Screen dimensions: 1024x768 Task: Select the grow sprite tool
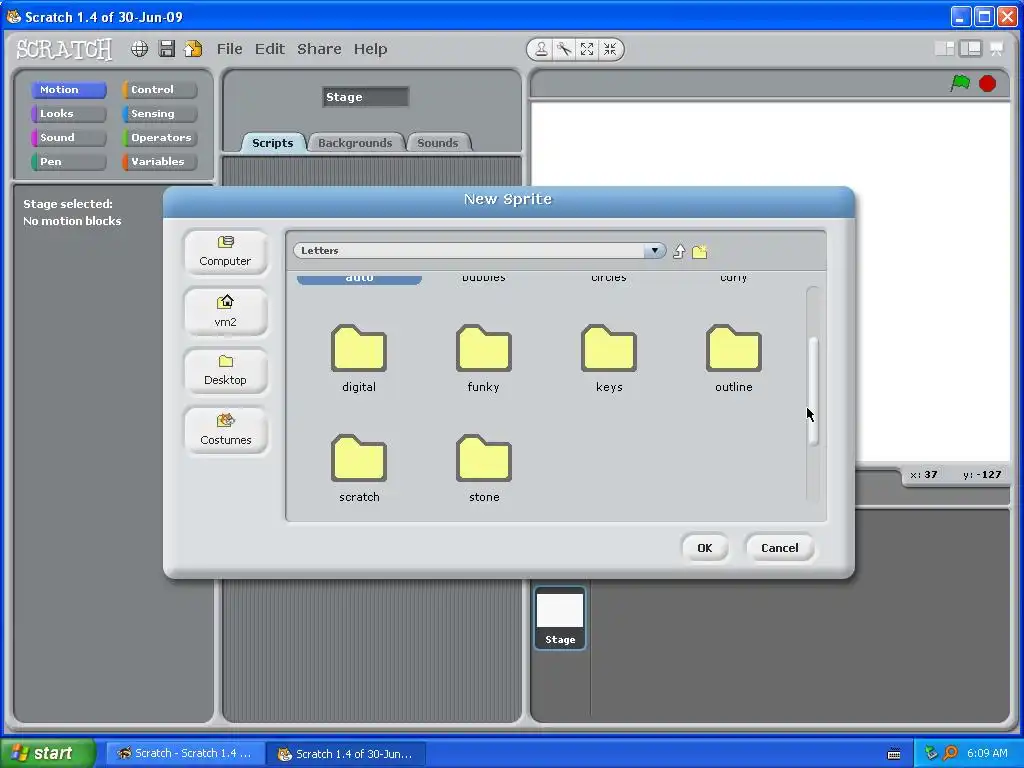[587, 49]
